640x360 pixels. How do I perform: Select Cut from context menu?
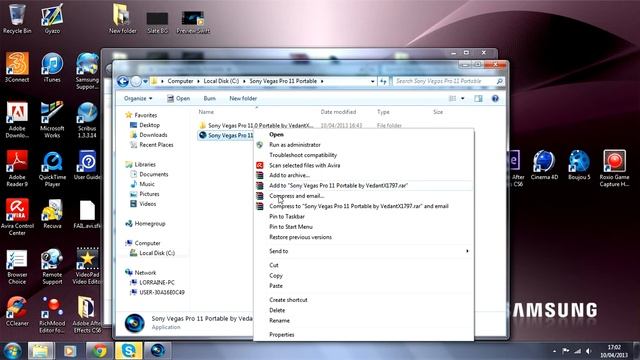click(274, 265)
